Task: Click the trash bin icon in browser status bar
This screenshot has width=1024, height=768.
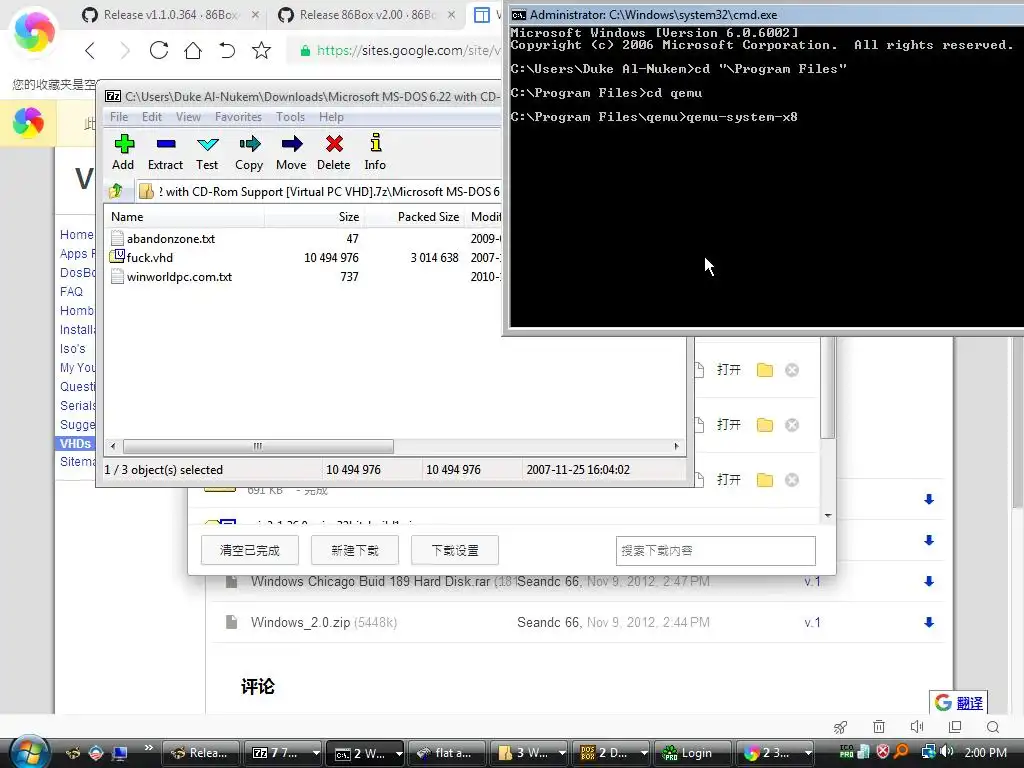Action: (x=879, y=727)
